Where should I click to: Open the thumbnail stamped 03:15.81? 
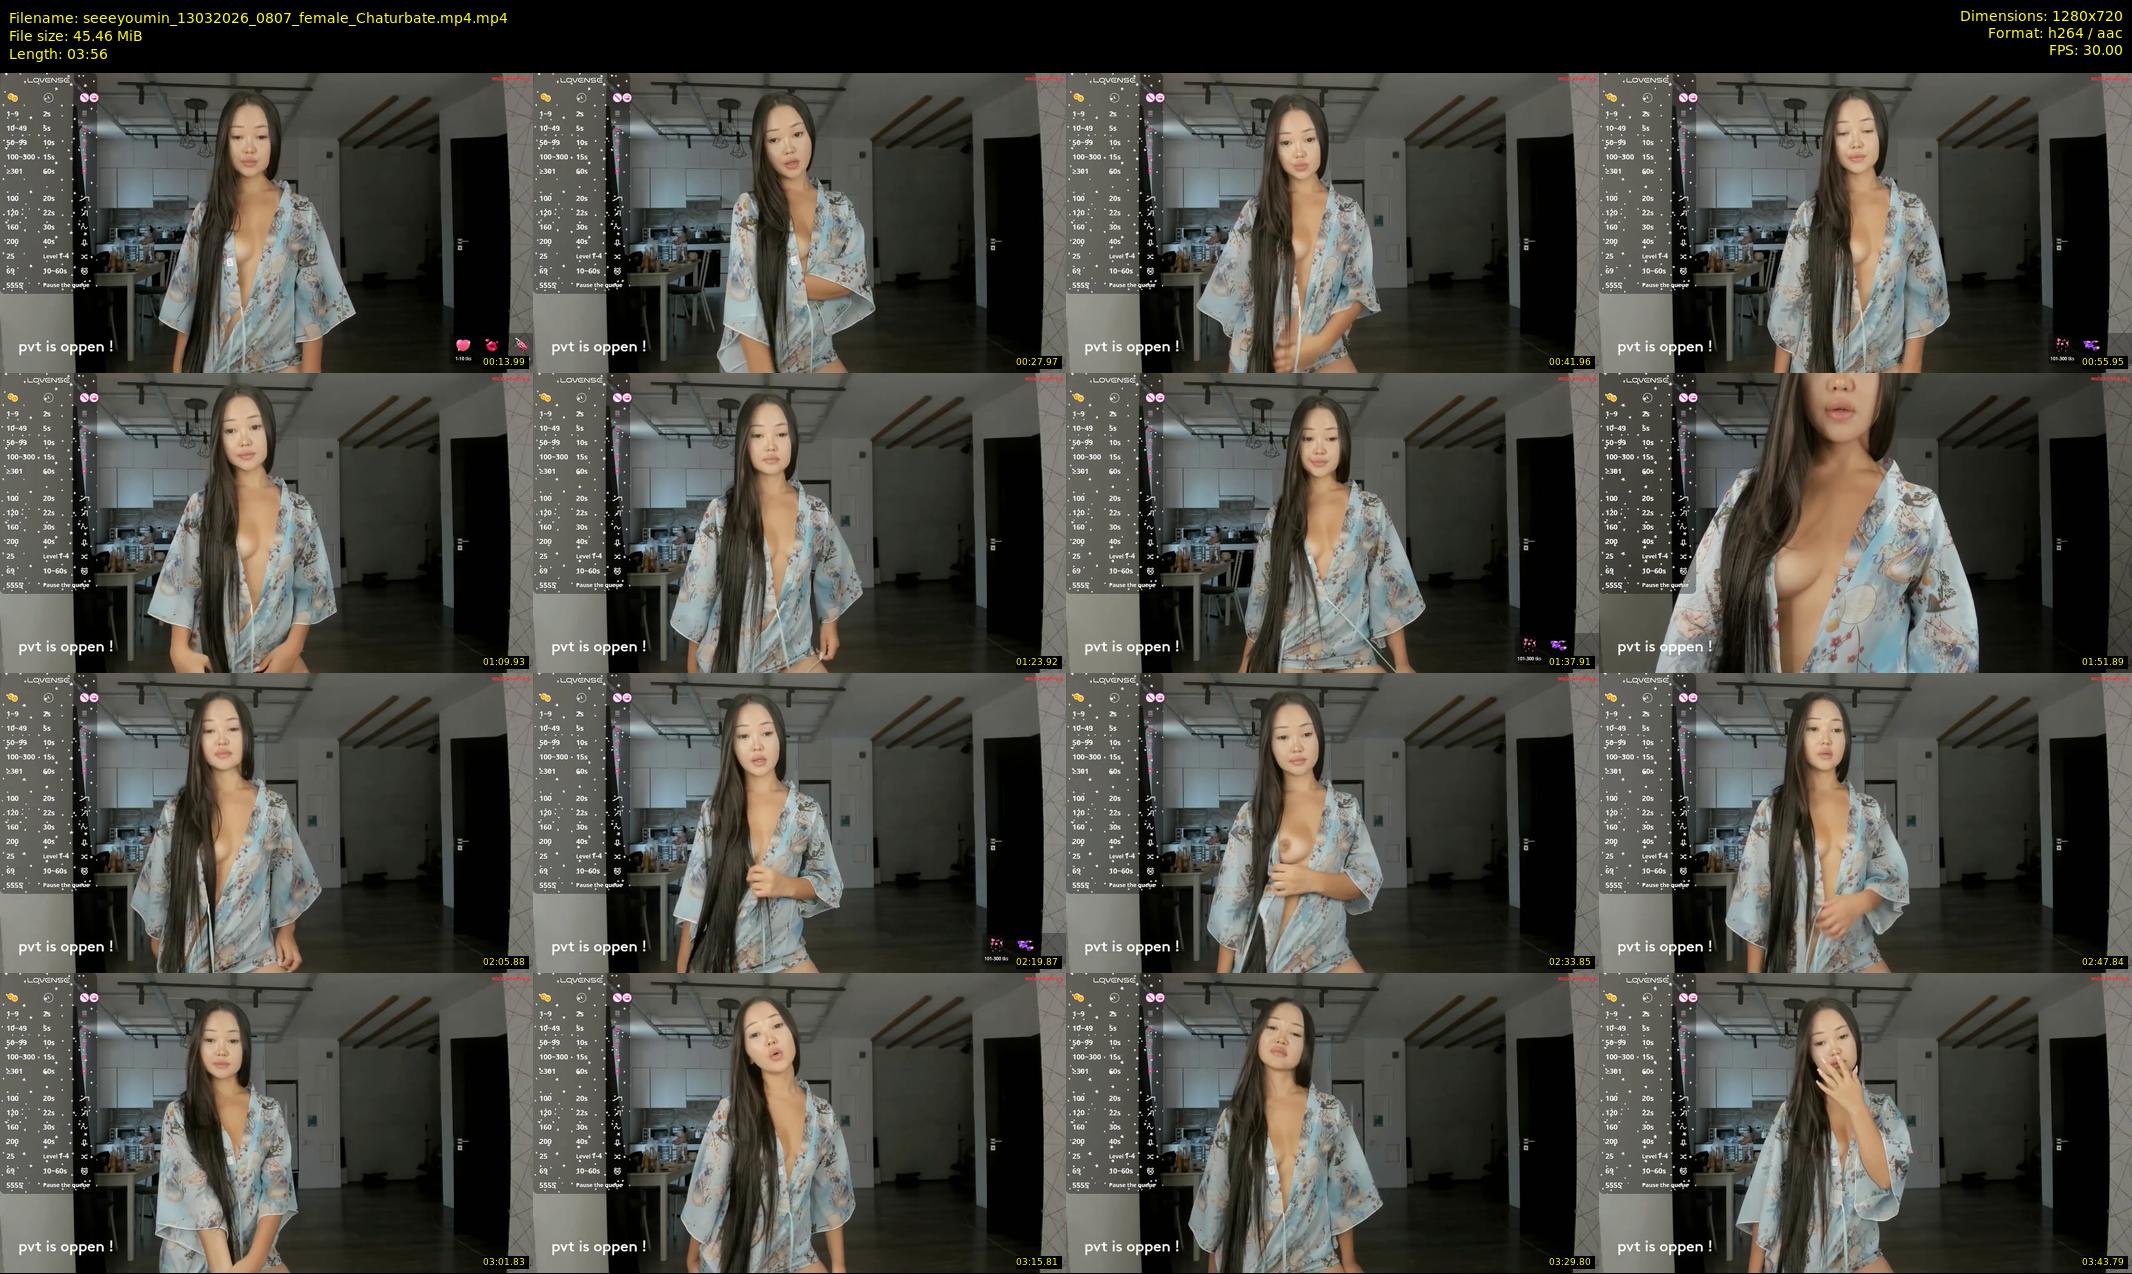tap(799, 1123)
